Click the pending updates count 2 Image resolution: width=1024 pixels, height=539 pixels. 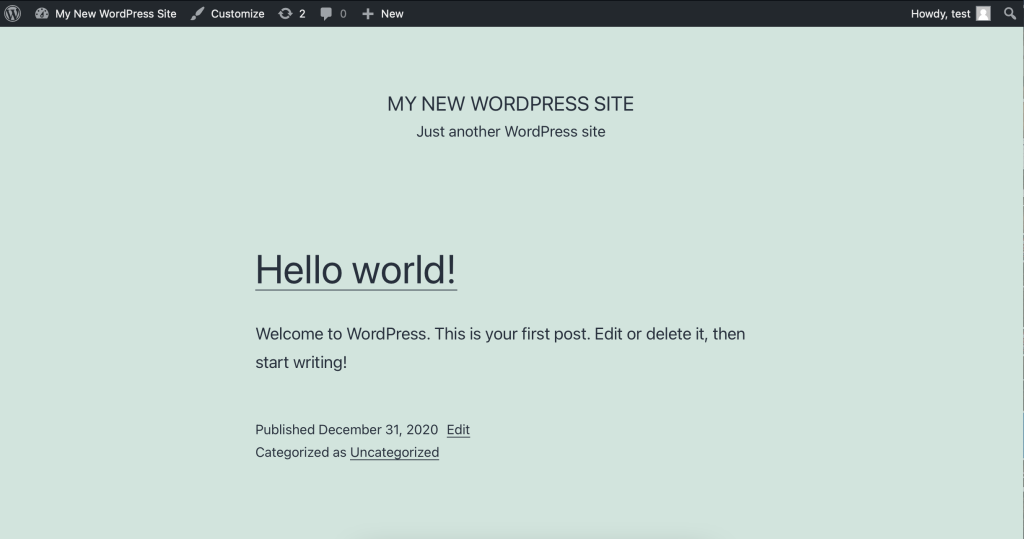pos(302,14)
